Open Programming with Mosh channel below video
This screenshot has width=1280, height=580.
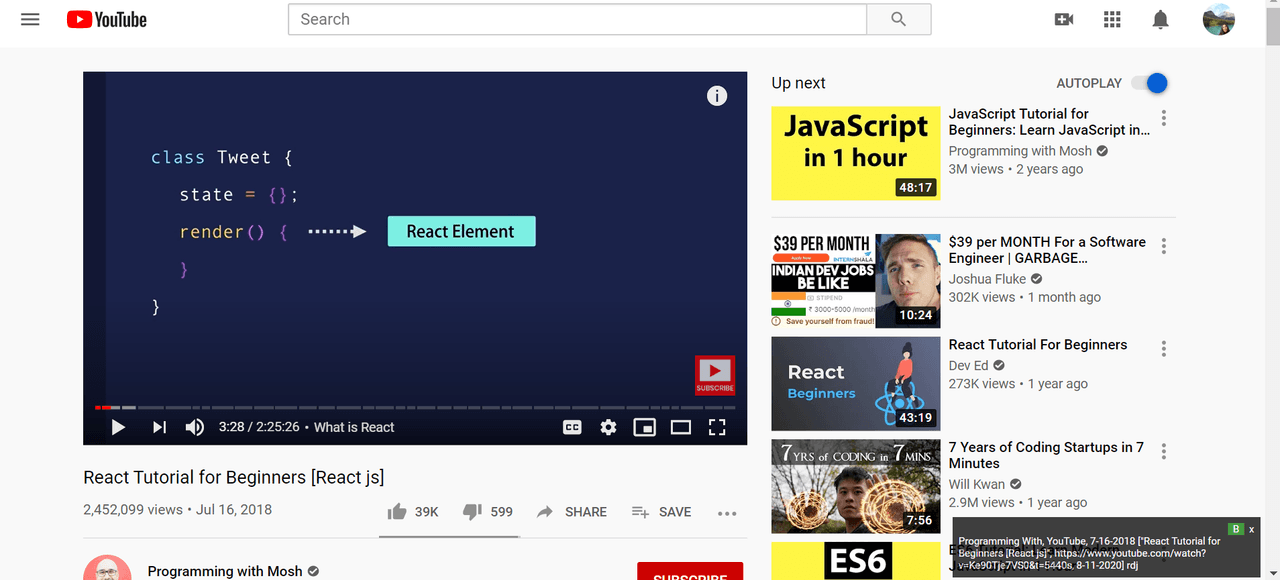point(225,571)
